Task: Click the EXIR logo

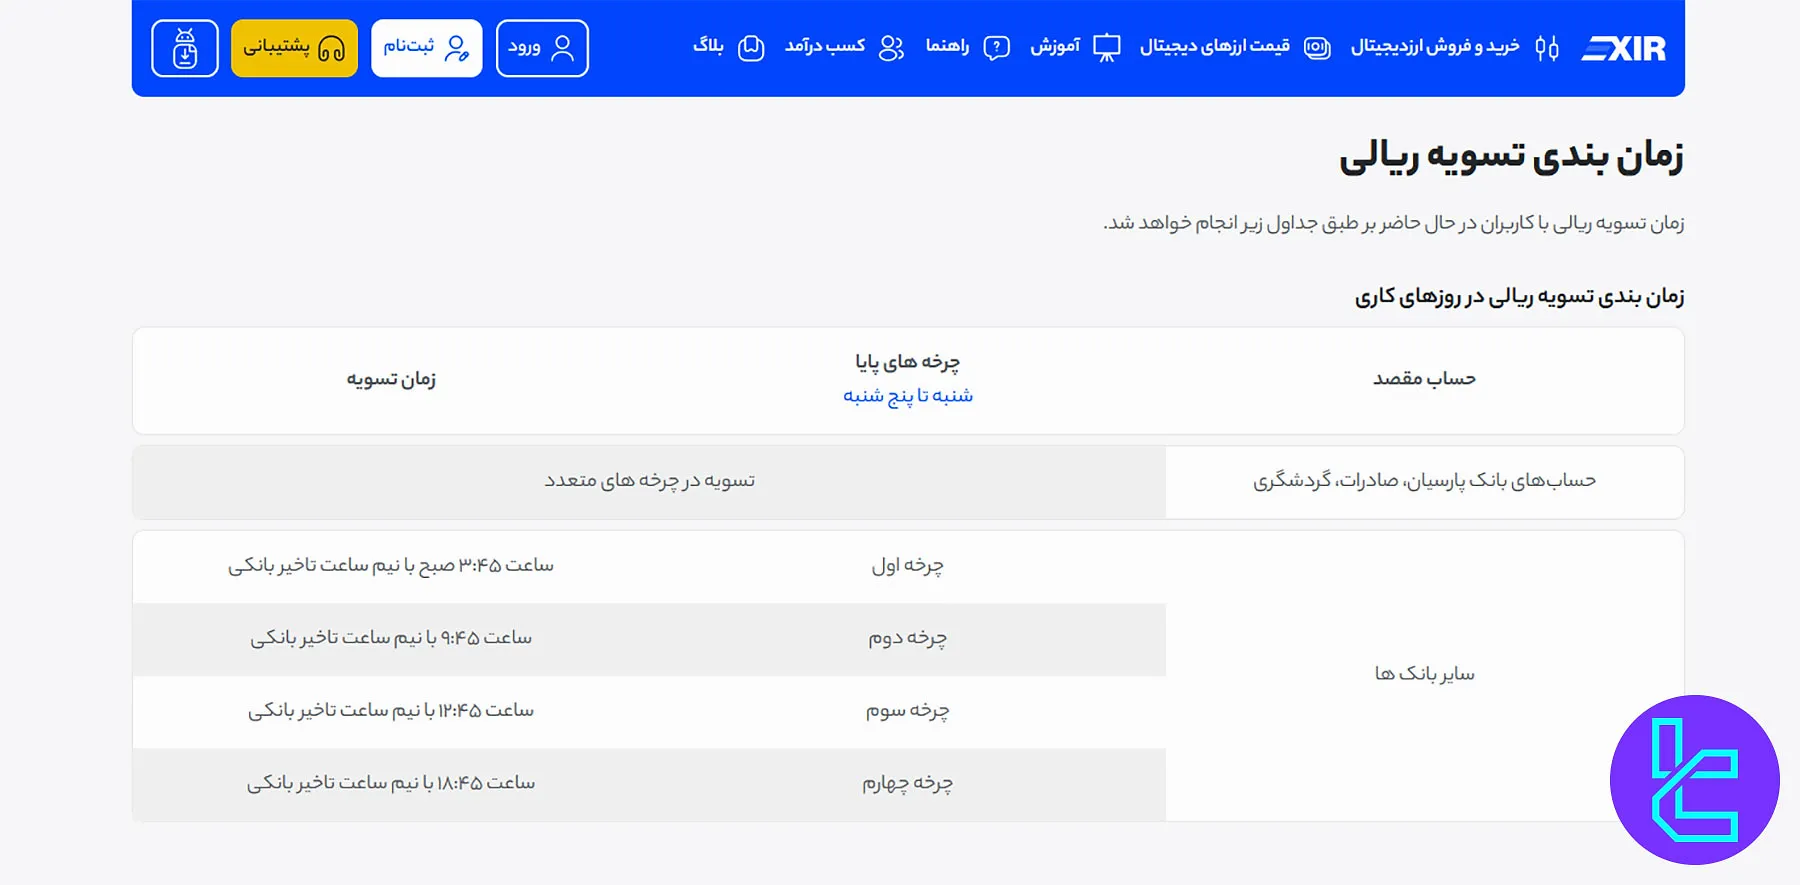Action: pyautogui.click(x=1623, y=48)
